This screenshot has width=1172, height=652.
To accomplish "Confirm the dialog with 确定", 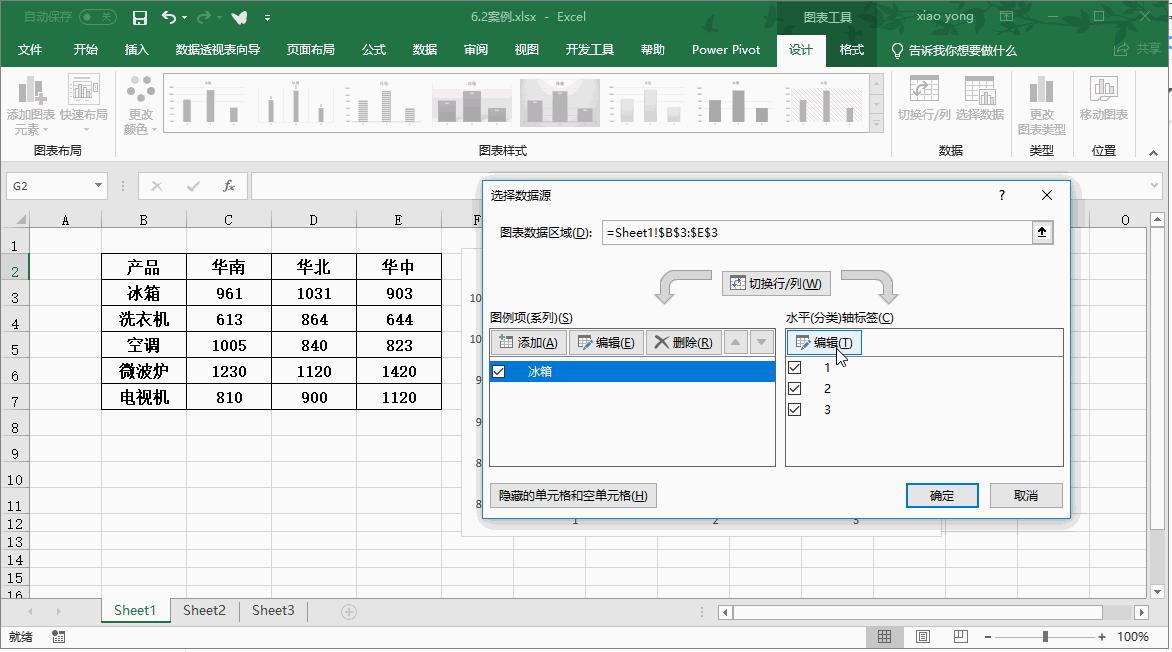I will point(941,495).
